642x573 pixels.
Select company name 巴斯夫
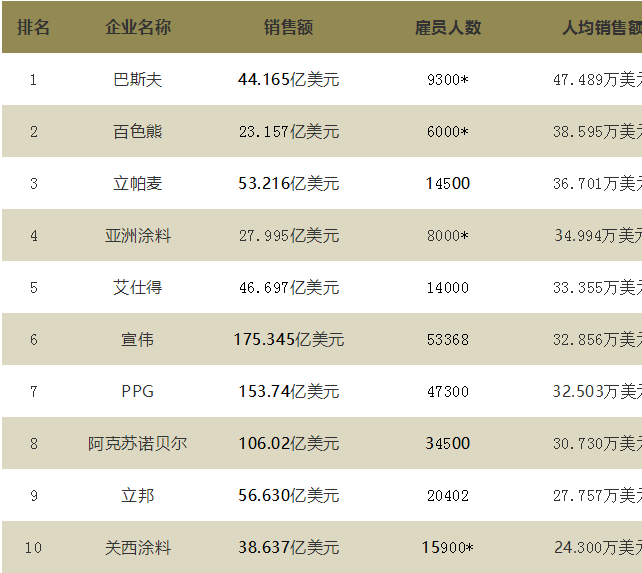point(138,79)
